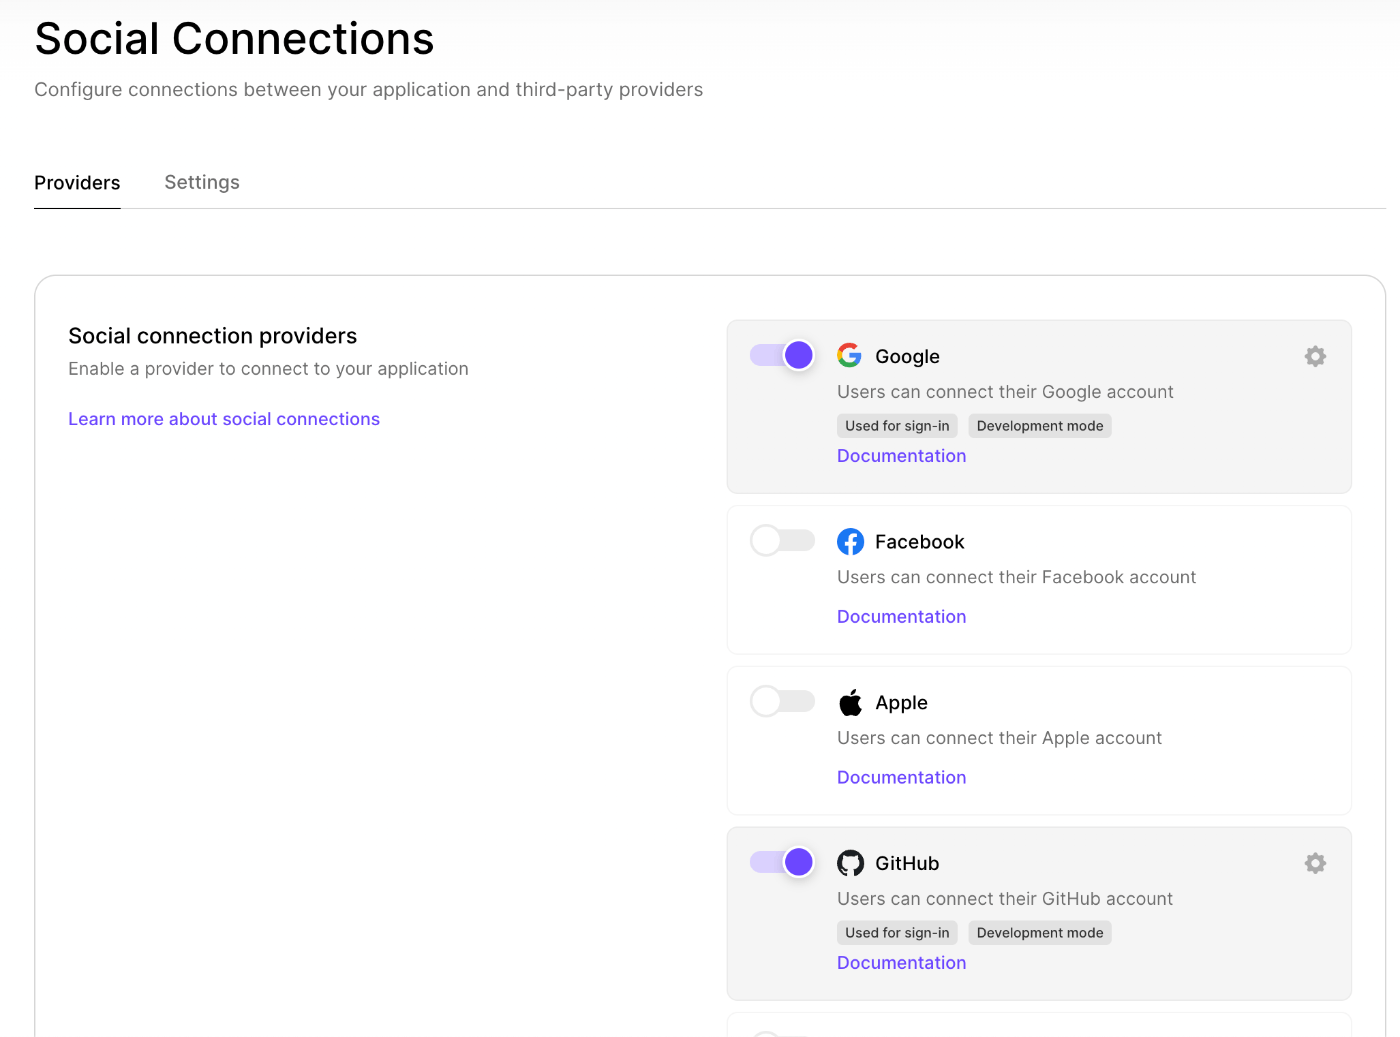
Task: Click 'Users can connect their Apple account' text
Action: point(999,738)
